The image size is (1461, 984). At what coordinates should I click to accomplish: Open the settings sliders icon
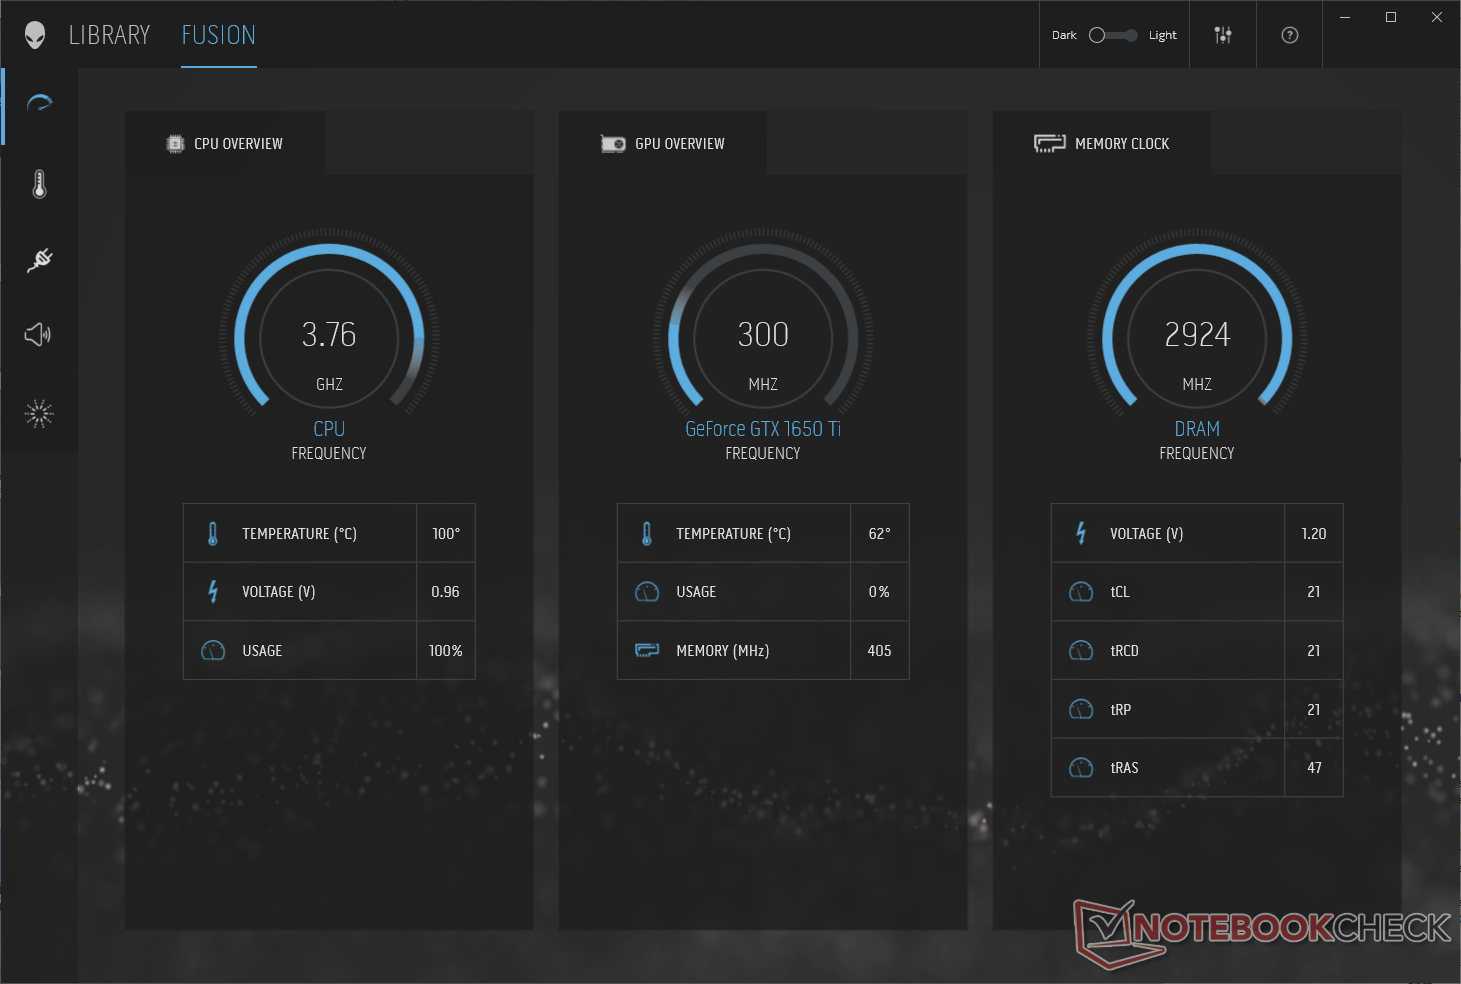(x=1223, y=35)
